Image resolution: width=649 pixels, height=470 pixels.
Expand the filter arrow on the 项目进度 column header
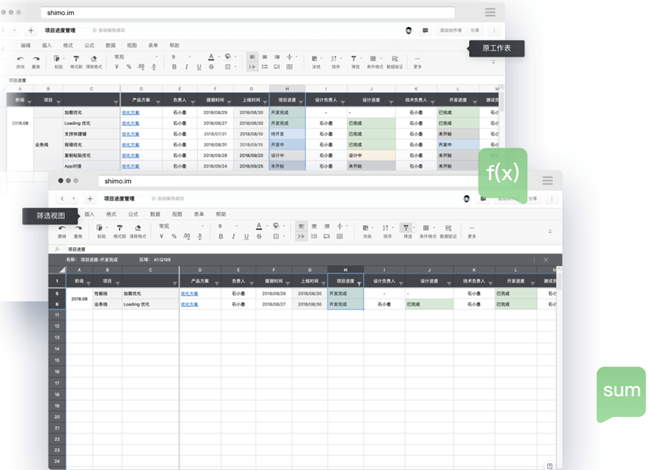click(359, 283)
